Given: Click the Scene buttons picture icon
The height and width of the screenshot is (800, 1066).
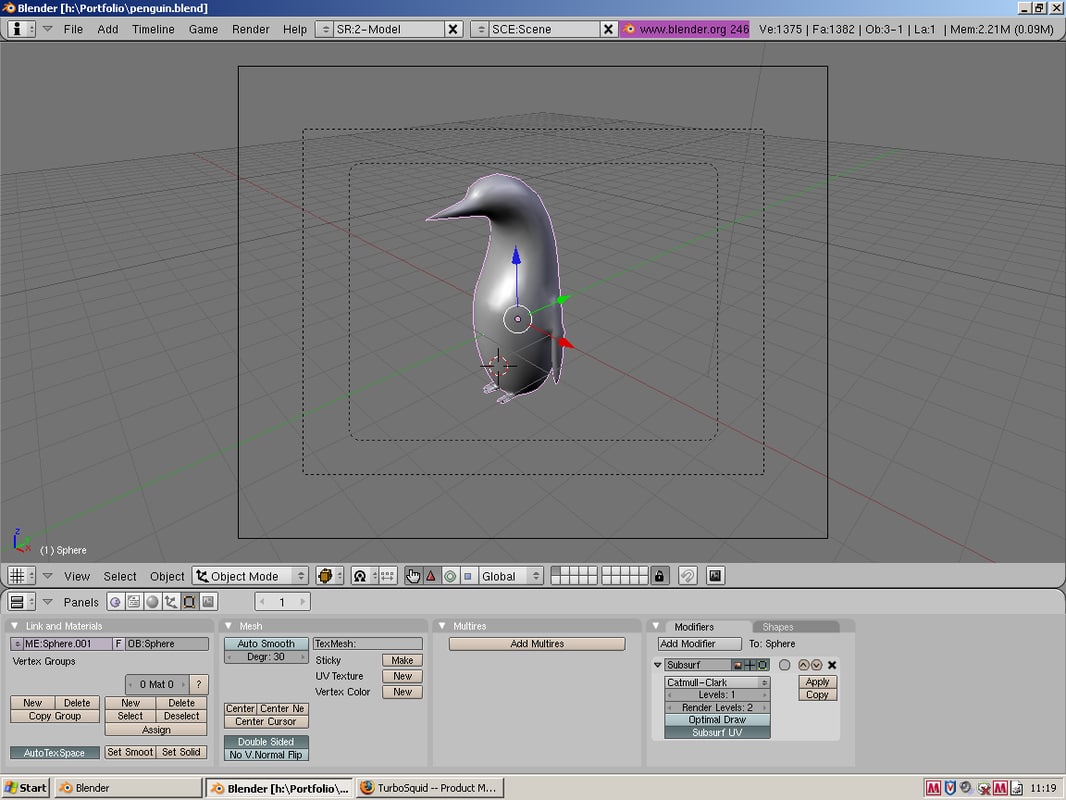Looking at the screenshot, I should 206,601.
